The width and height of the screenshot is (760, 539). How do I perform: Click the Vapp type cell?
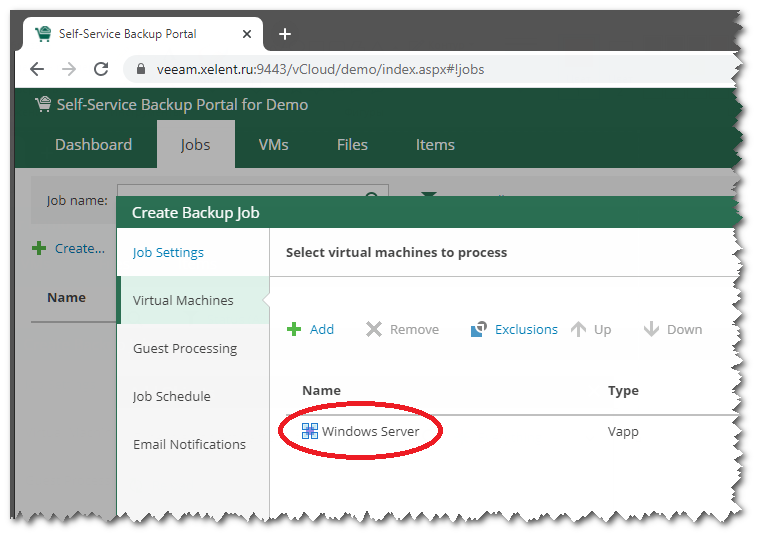click(x=623, y=431)
